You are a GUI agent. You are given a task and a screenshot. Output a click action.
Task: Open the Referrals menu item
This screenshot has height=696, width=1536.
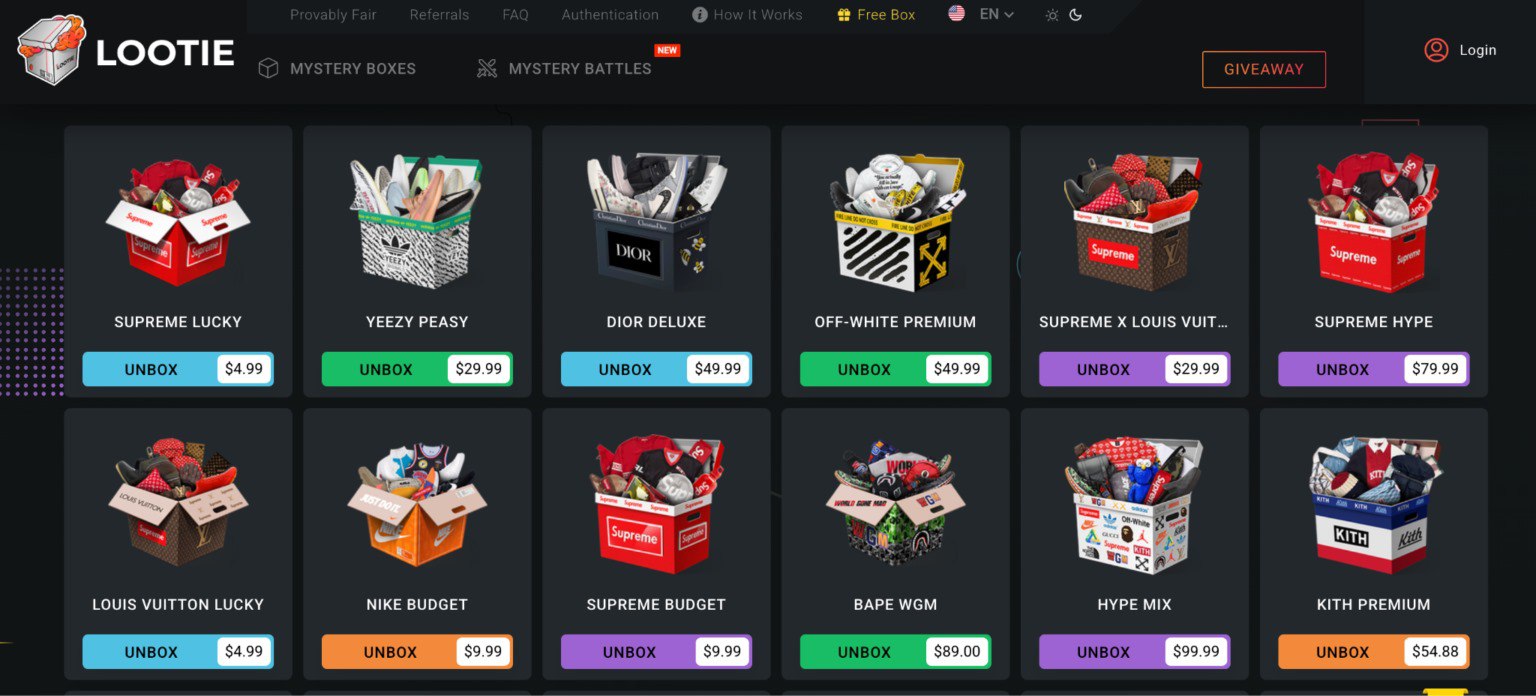pyautogui.click(x=439, y=15)
